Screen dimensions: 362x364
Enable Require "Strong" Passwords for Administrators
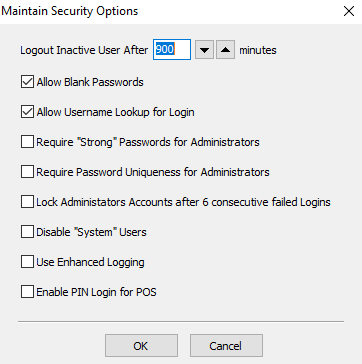(x=27, y=142)
